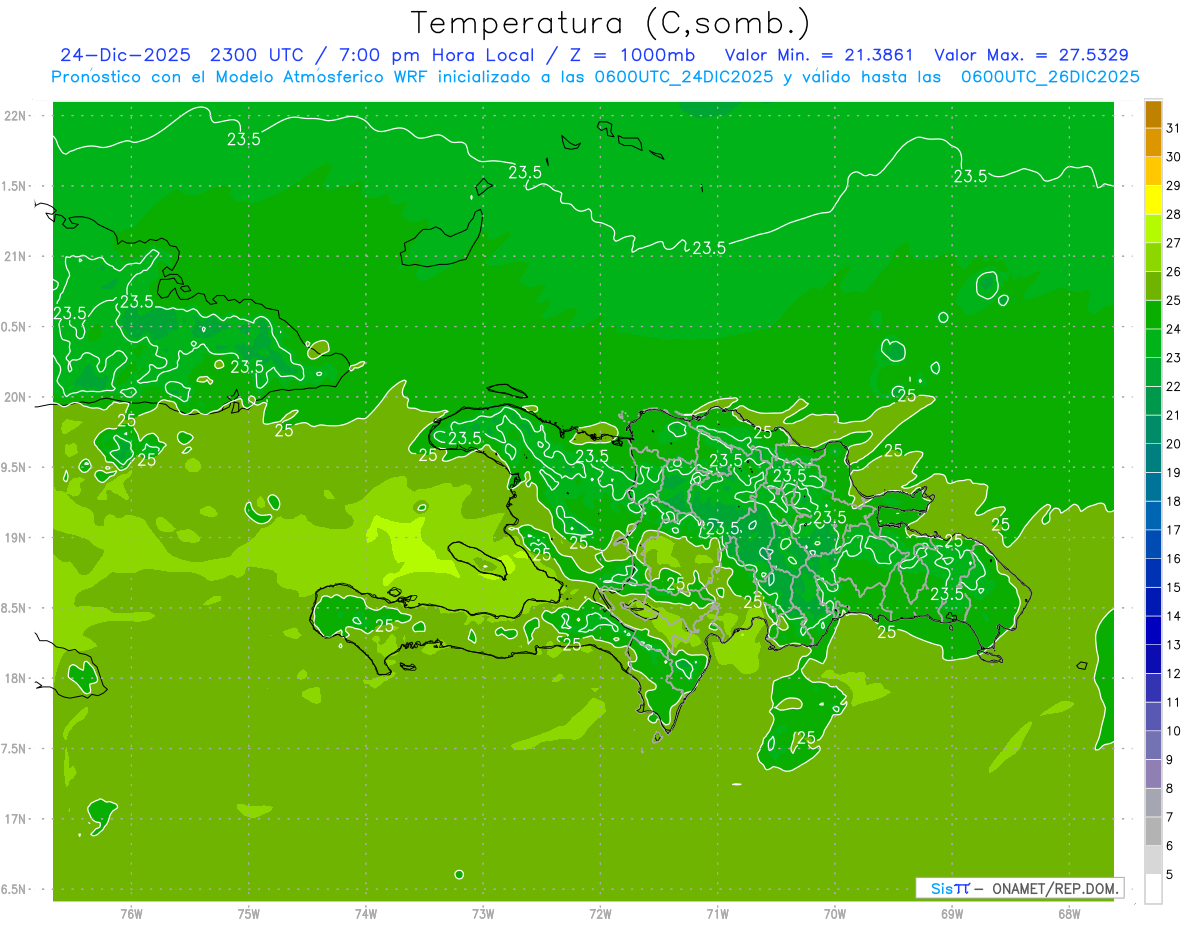The image size is (1200, 927).
Task: Click the "75W" longitude label
Action: click(249, 913)
